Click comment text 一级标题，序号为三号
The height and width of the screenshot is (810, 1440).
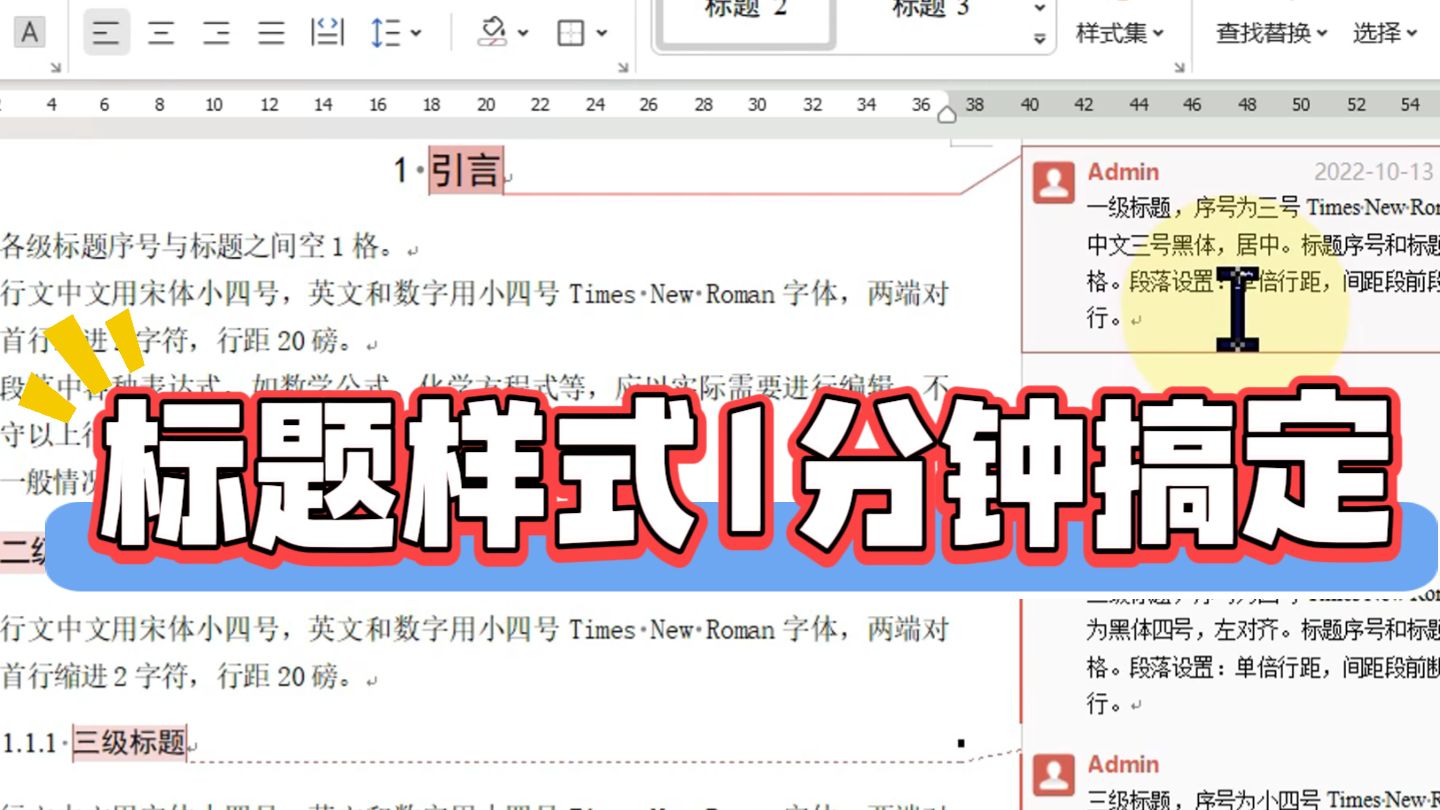pos(1193,208)
